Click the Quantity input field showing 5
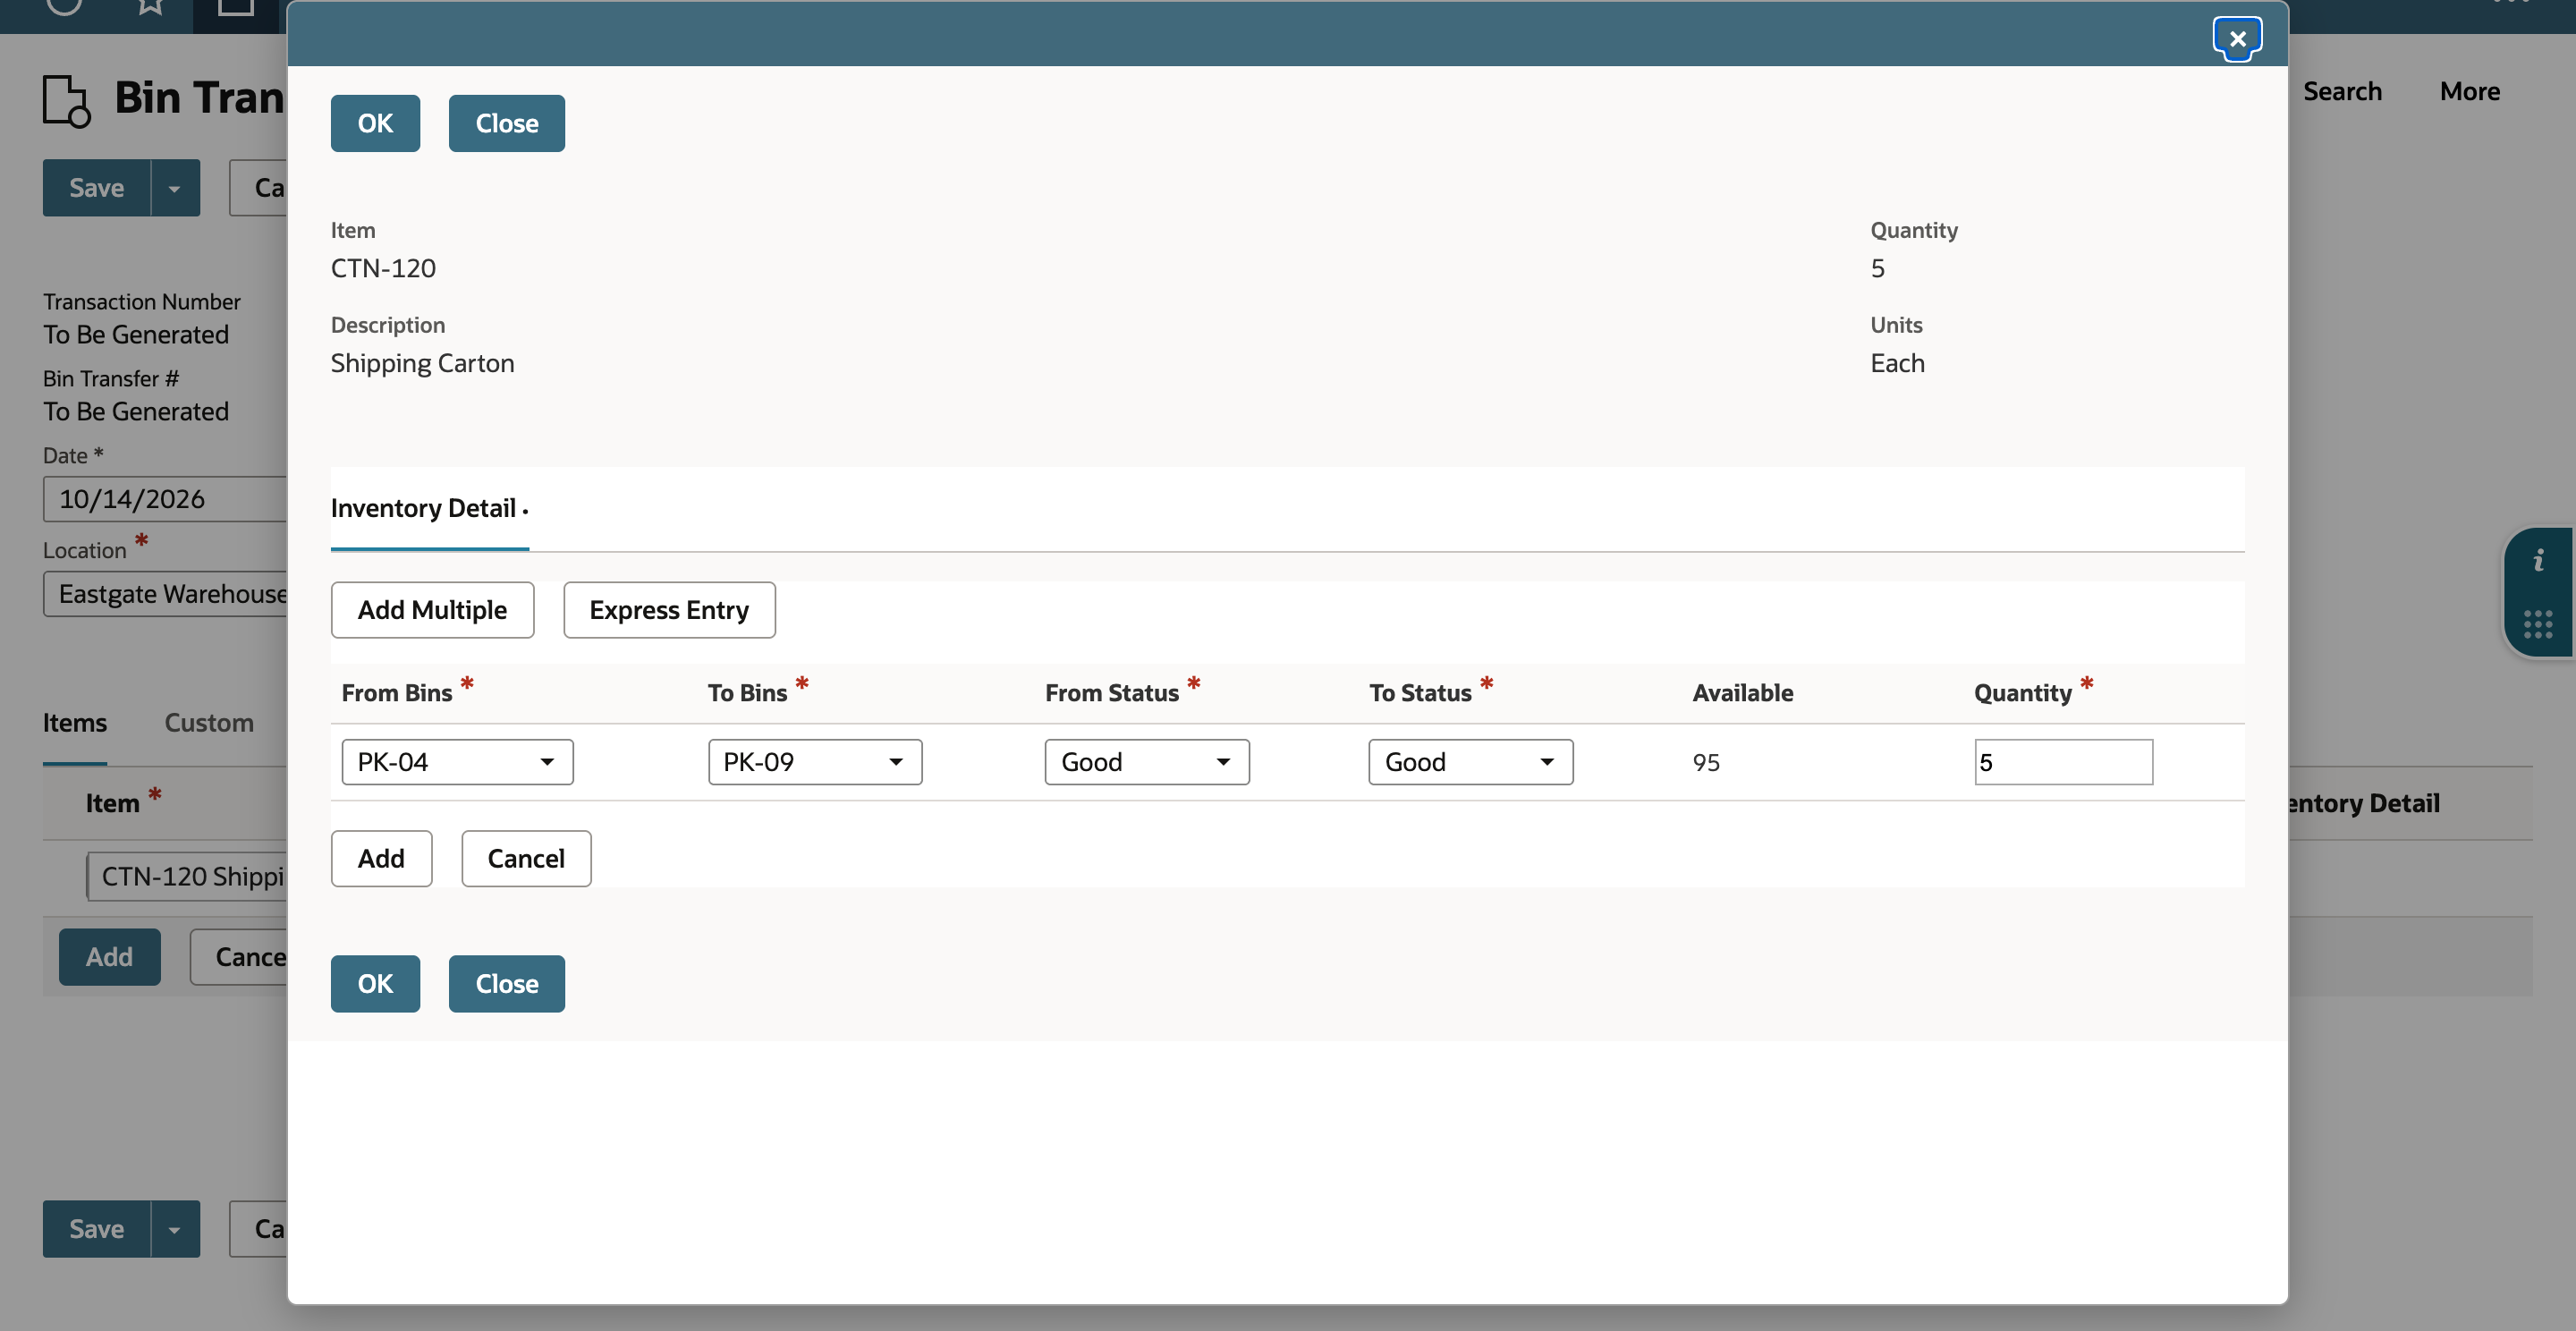The width and height of the screenshot is (2576, 1331). coord(2063,762)
